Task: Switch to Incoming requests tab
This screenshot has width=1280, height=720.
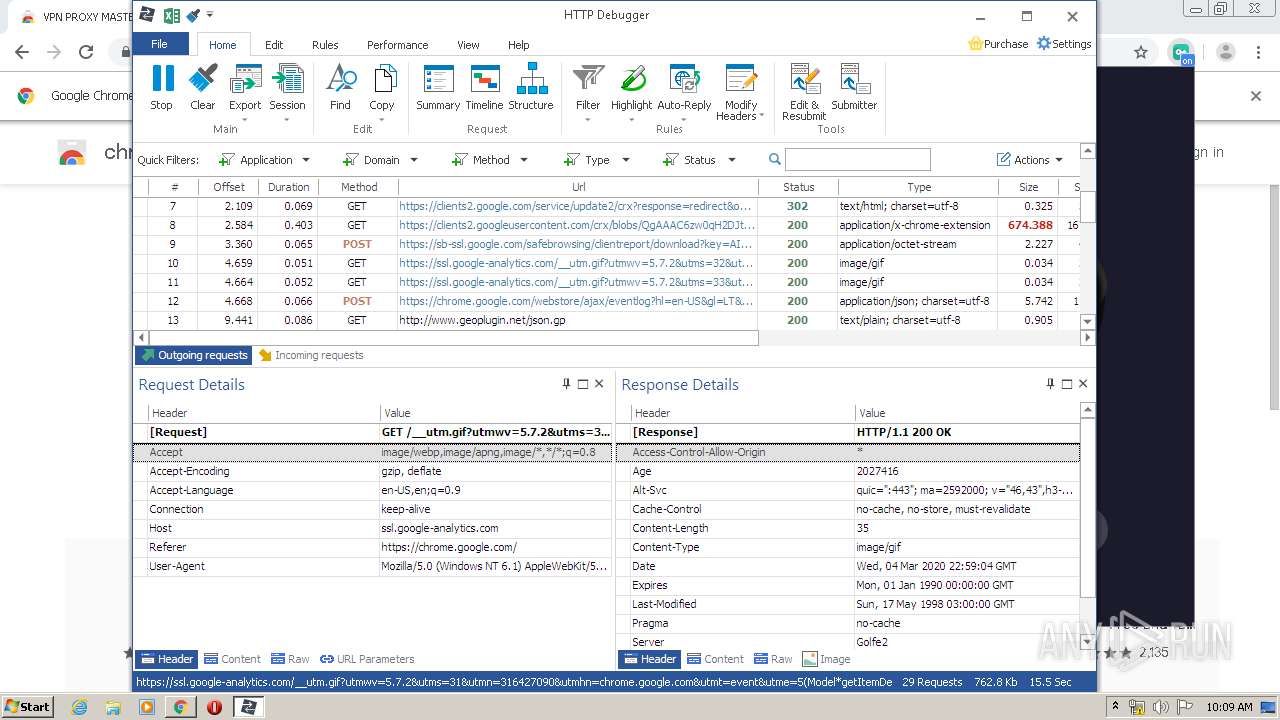Action: tap(311, 355)
